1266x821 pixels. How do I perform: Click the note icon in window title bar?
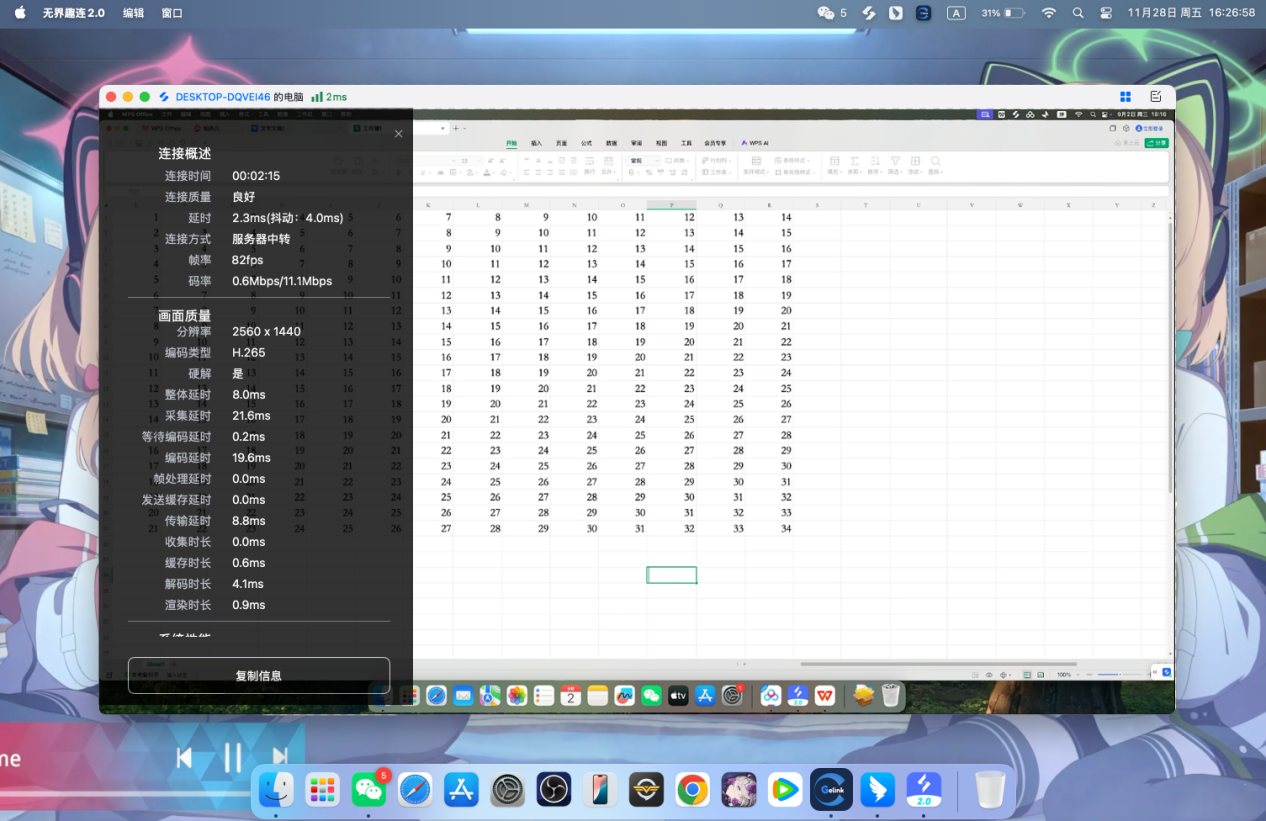pyautogui.click(x=1156, y=97)
